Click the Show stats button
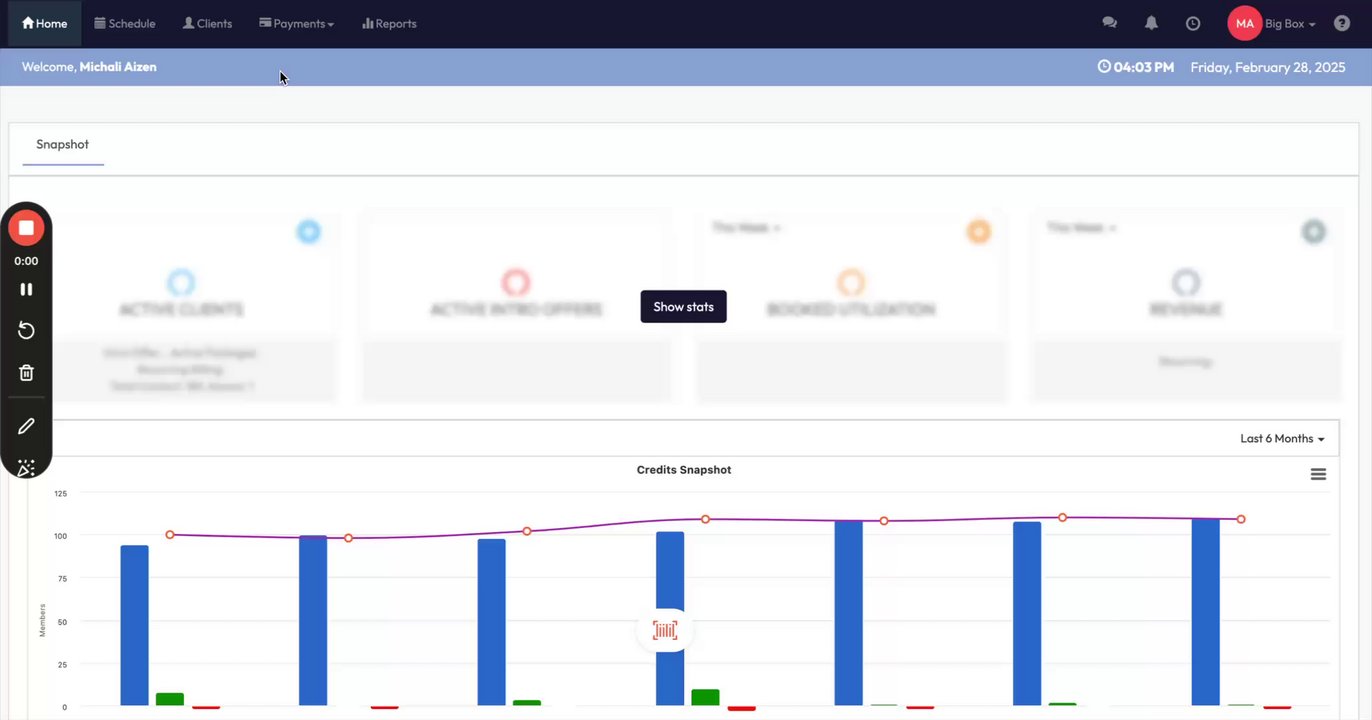Viewport: 1372px width, 720px height. point(683,307)
